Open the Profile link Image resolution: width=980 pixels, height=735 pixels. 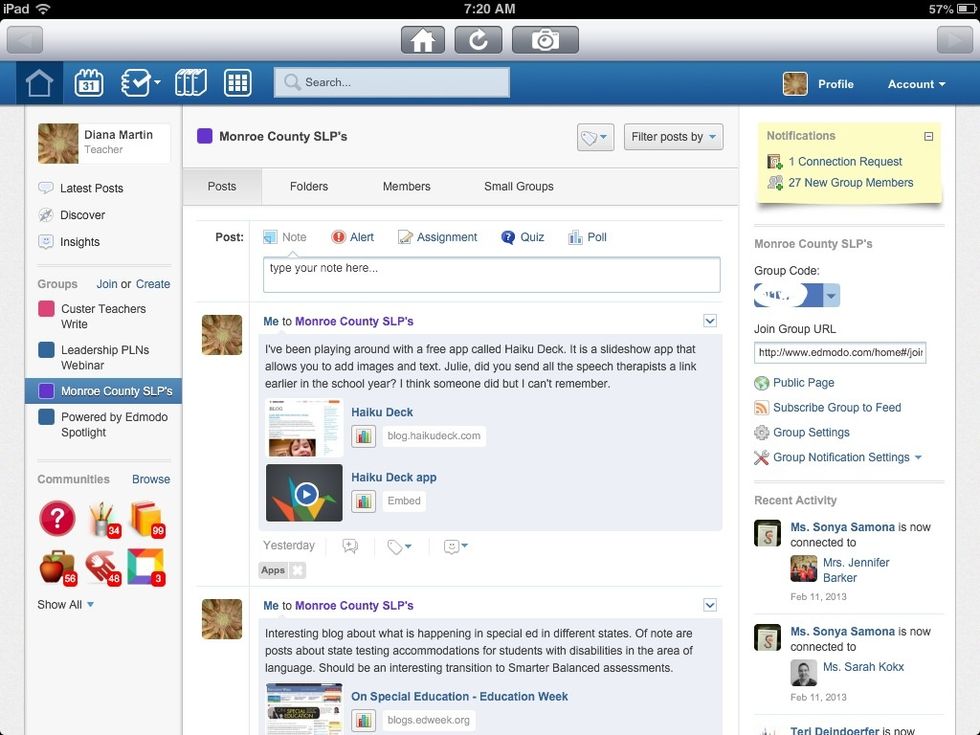(836, 84)
